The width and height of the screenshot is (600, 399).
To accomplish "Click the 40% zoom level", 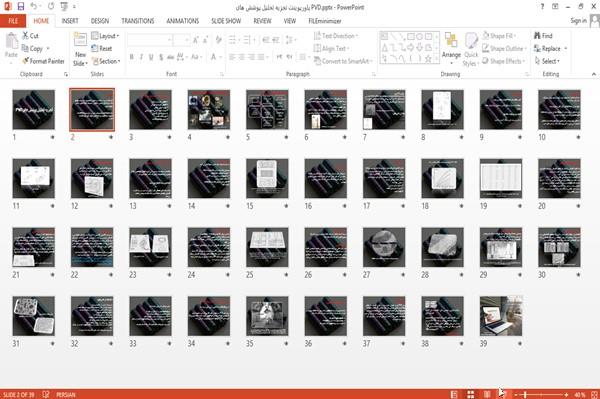I will 580,394.
